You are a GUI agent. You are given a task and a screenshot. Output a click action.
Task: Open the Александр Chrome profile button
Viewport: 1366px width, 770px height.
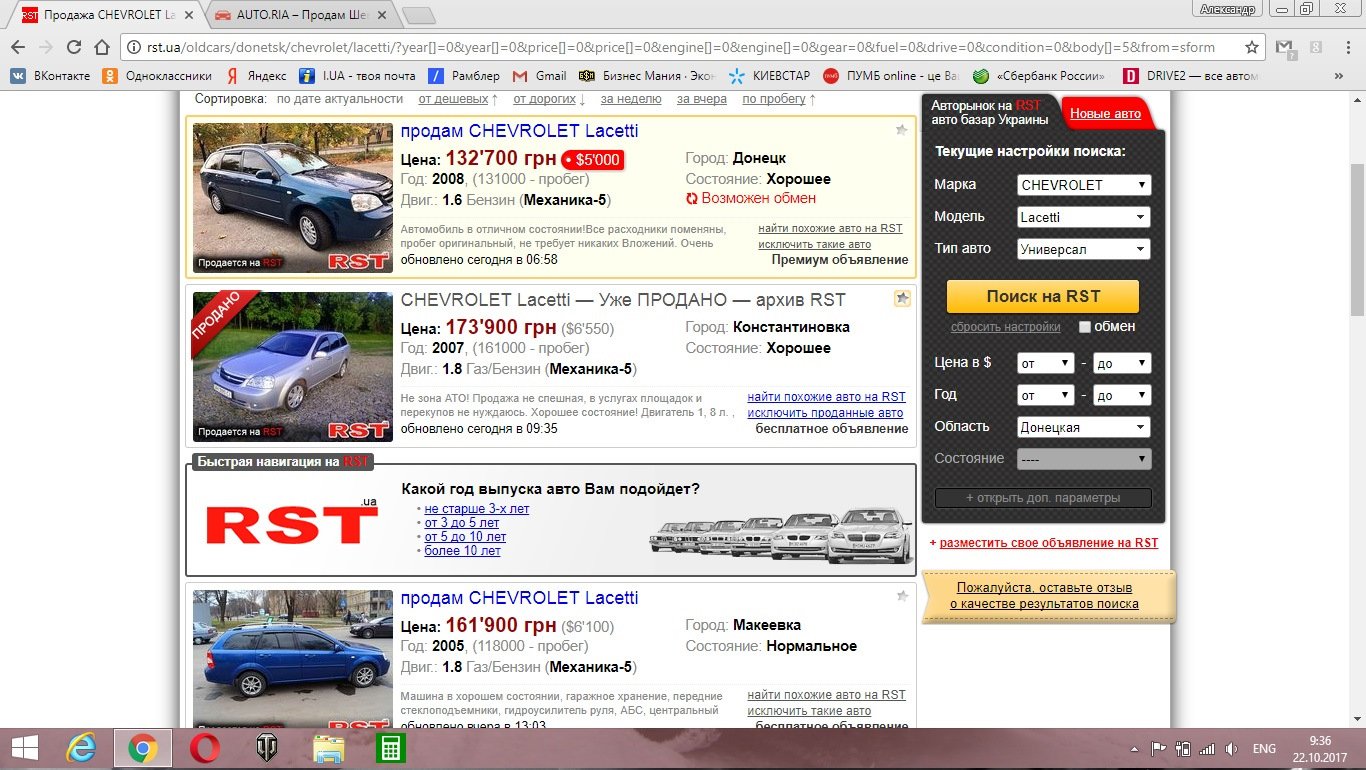point(1227,8)
